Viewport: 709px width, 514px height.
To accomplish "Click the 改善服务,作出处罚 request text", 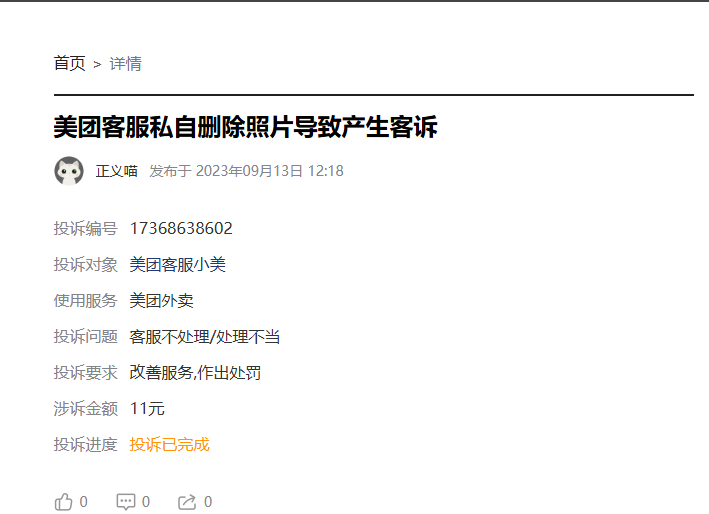I will (195, 373).
